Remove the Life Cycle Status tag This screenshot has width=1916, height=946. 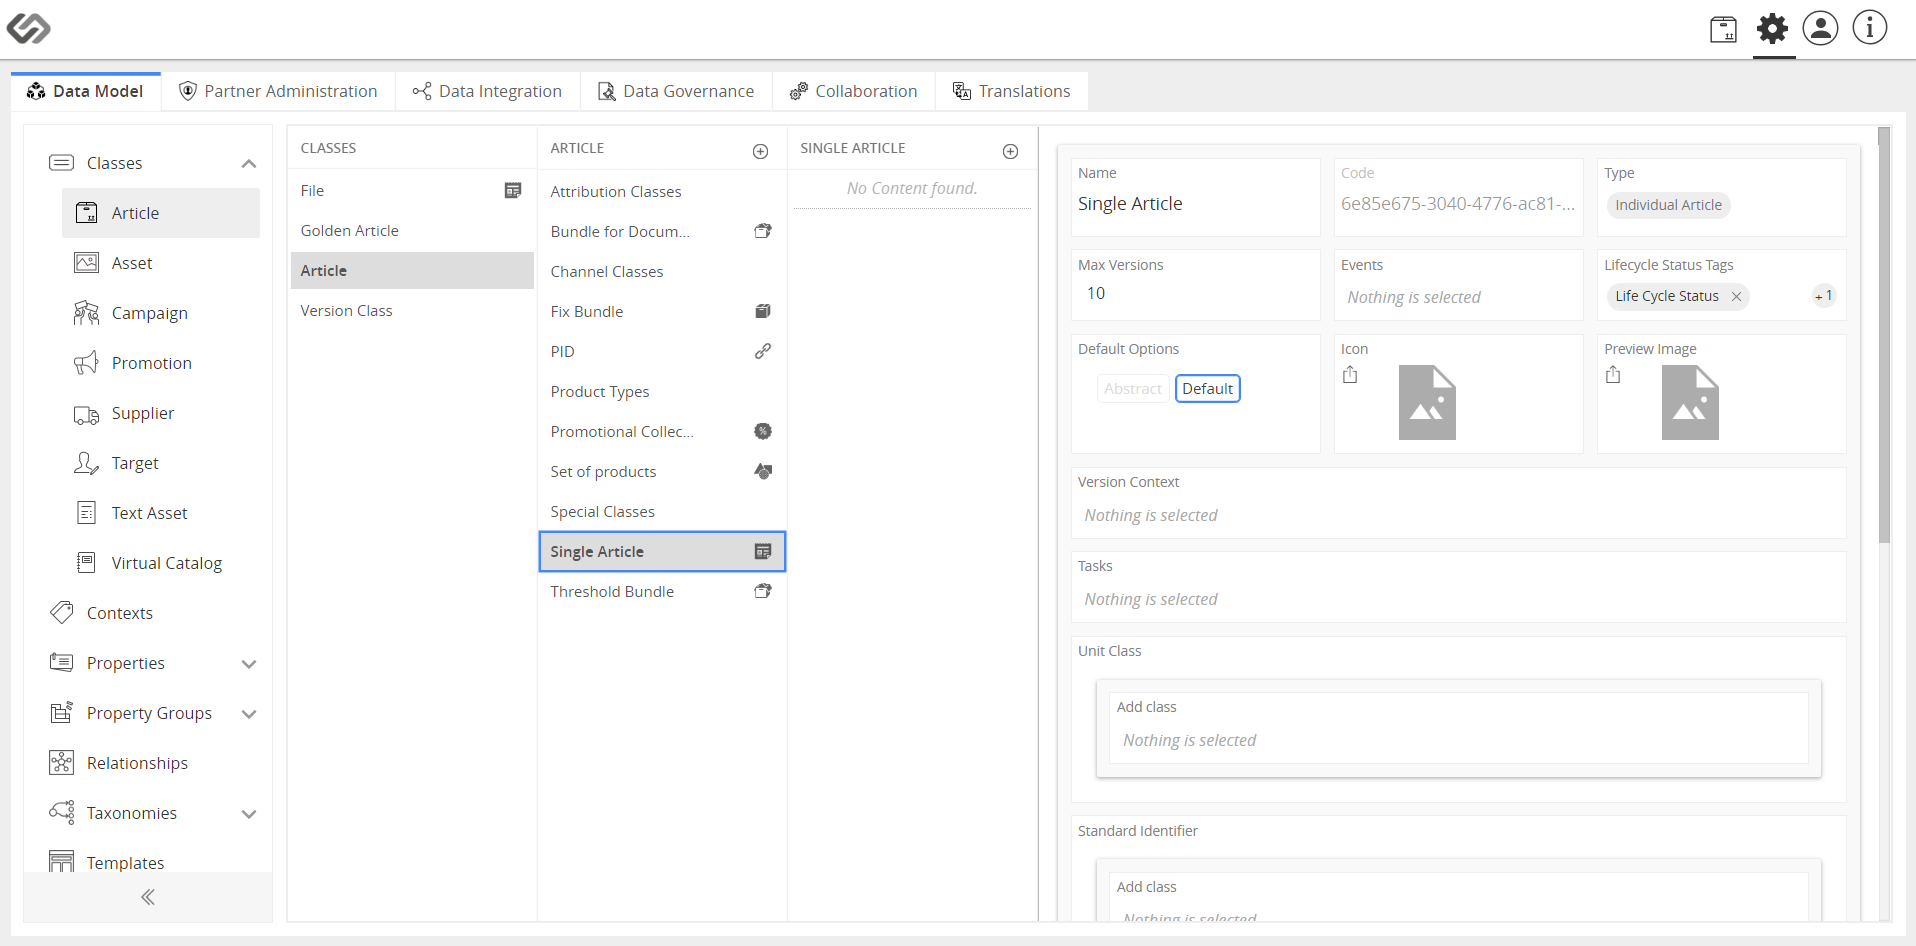click(x=1736, y=296)
